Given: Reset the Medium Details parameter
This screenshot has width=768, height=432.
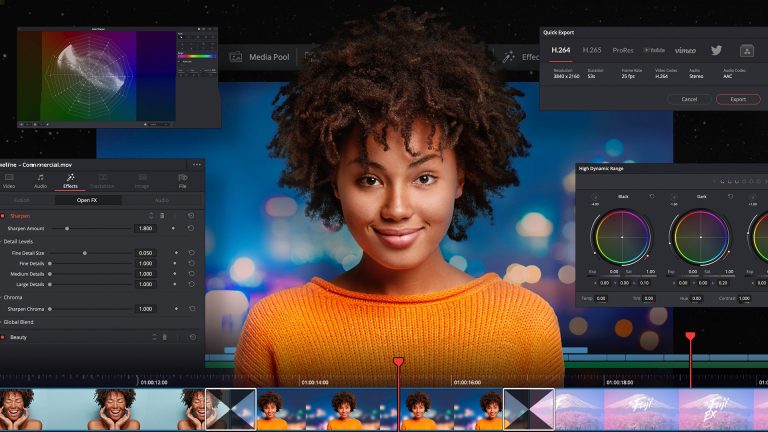Looking at the screenshot, I should click(192, 274).
